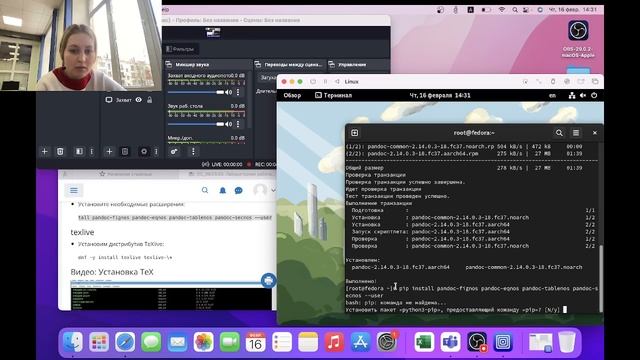Open Microsoft Teams in the Dock
This screenshot has height=360, width=640.
coord(450,342)
